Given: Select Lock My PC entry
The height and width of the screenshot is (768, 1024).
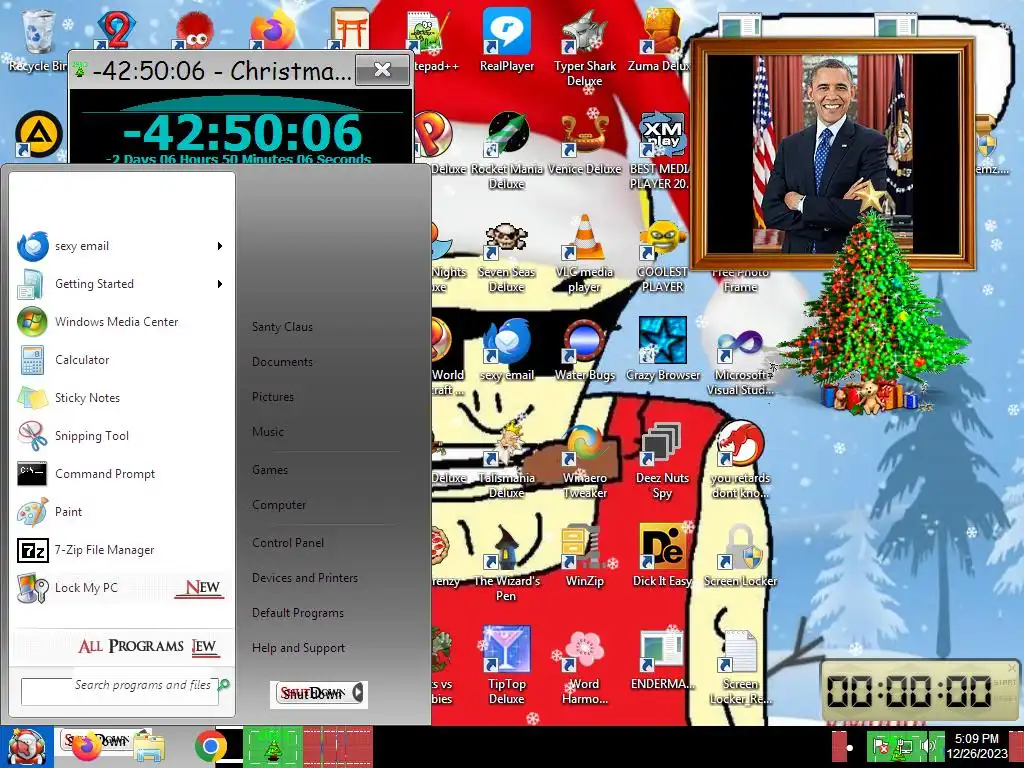Looking at the screenshot, I should [x=121, y=588].
